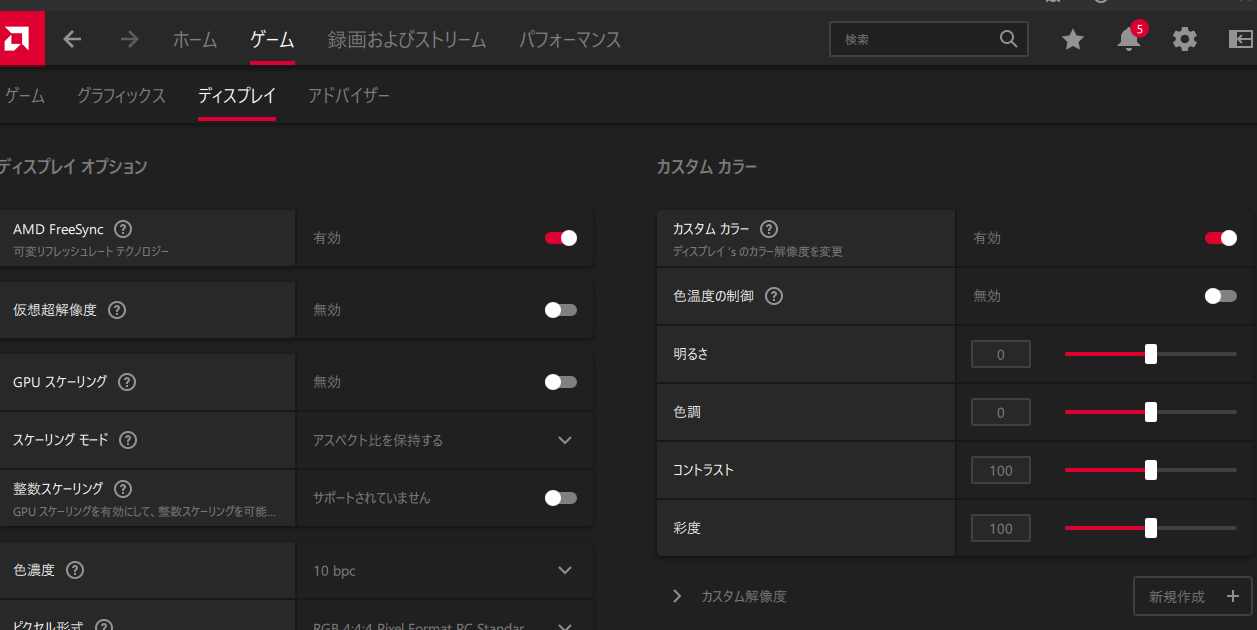Click the 可変リフレッシュレート テクノロジー text
This screenshot has height=630, width=1257.
coord(91,251)
